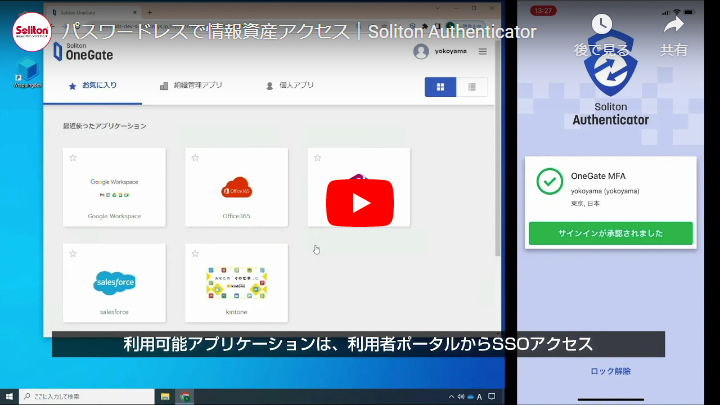Switch to grid view in OneGate
The image size is (720, 405).
[440, 86]
